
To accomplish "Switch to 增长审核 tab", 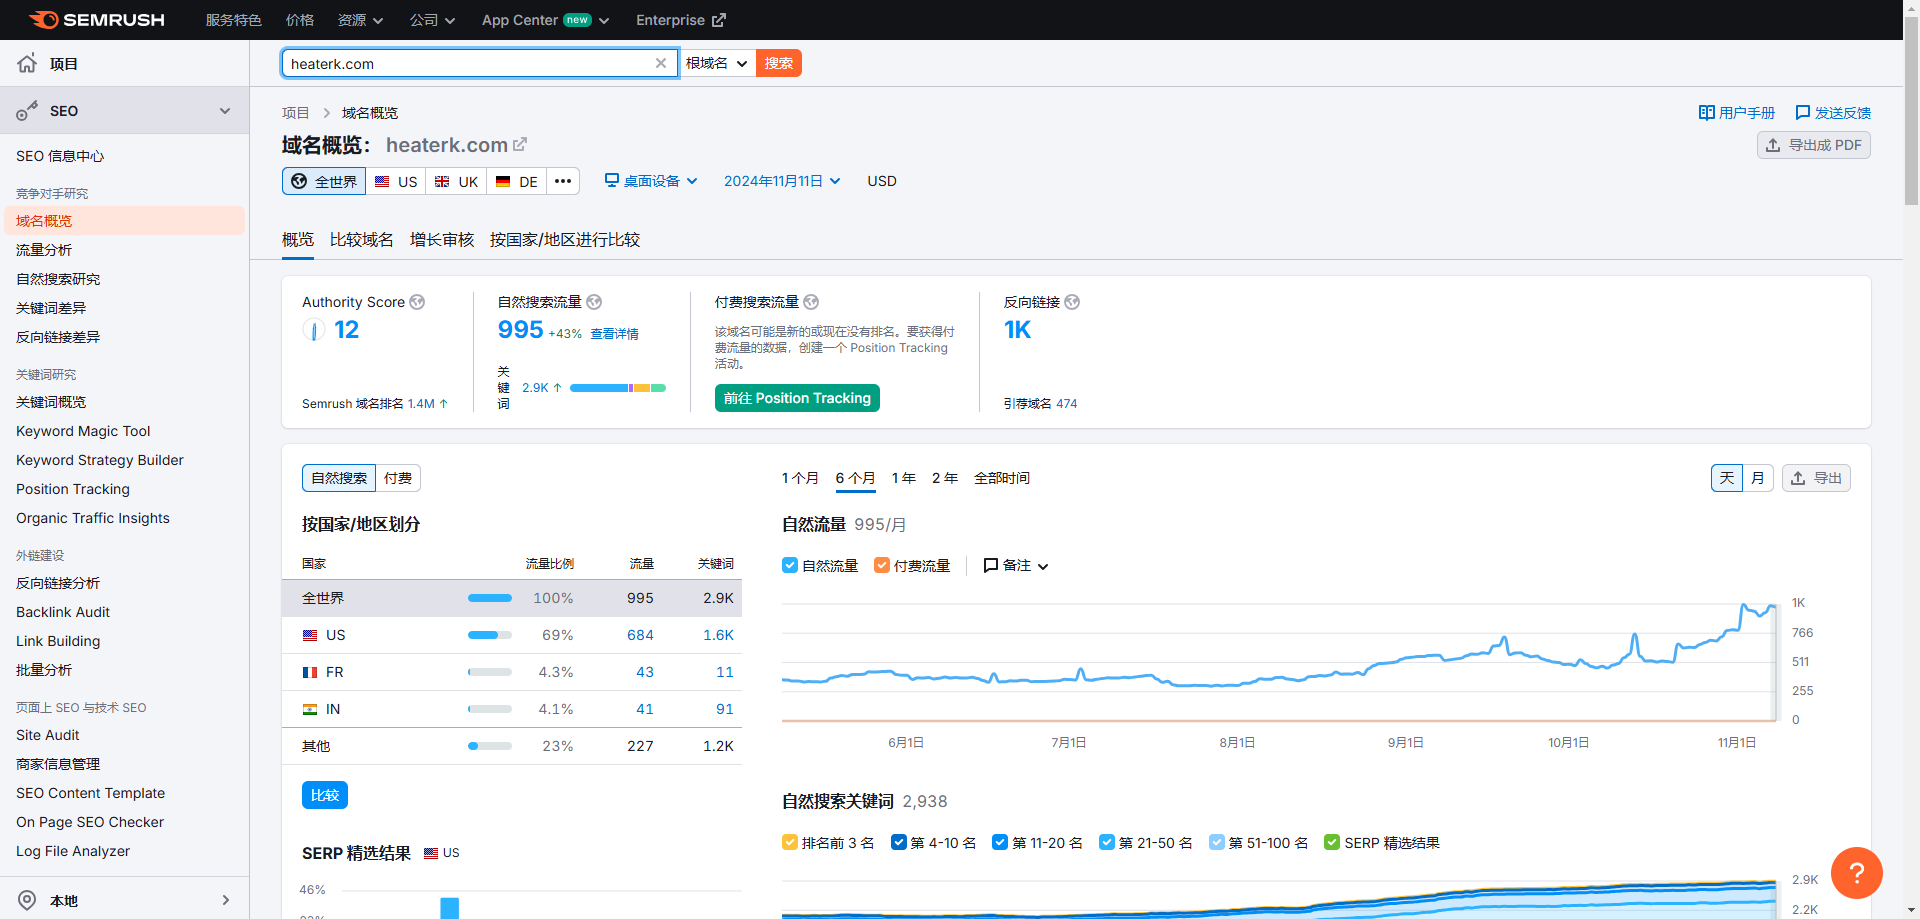I will tap(442, 240).
